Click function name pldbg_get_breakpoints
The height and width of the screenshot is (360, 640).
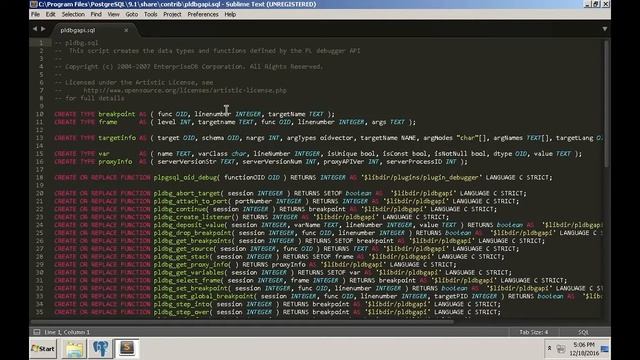(193, 241)
